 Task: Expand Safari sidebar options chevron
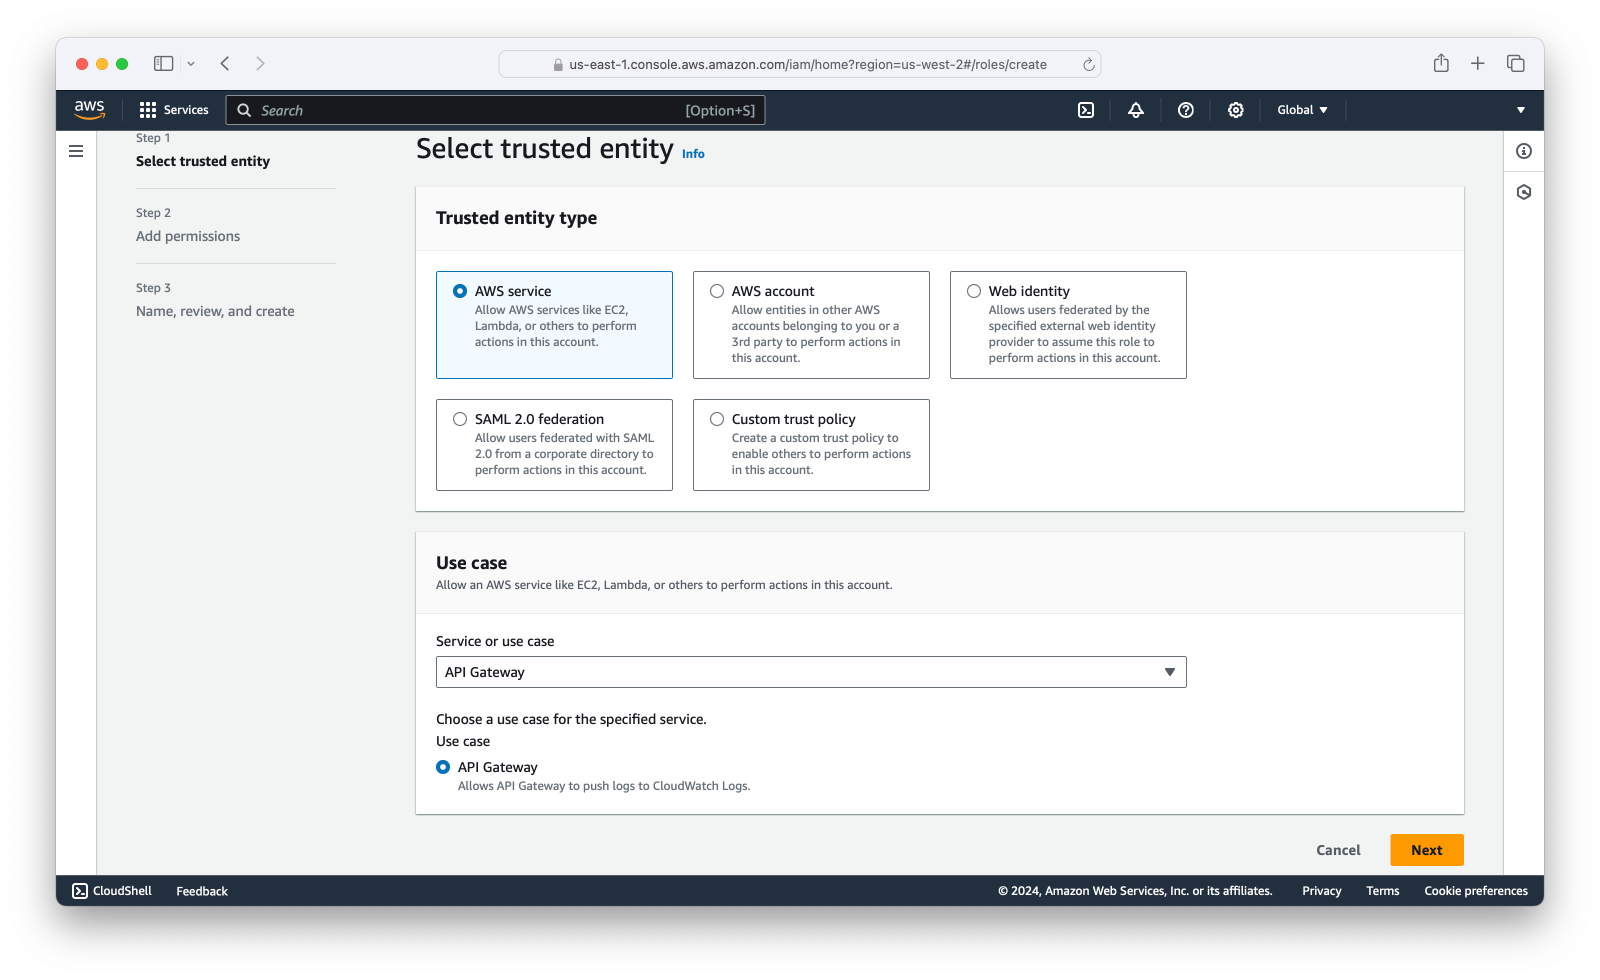[191, 64]
